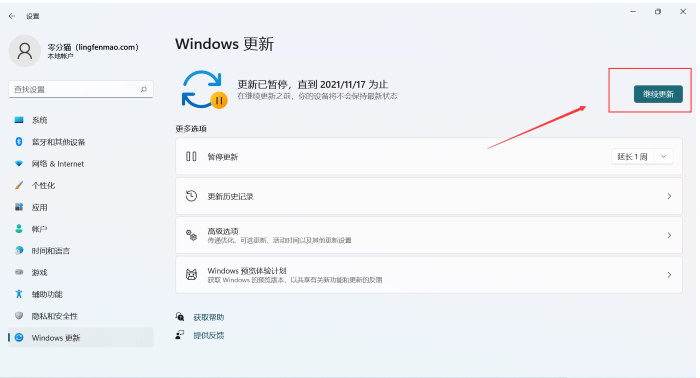Click the 高级选项 title text
The width and height of the screenshot is (700, 378).
coord(223,231)
